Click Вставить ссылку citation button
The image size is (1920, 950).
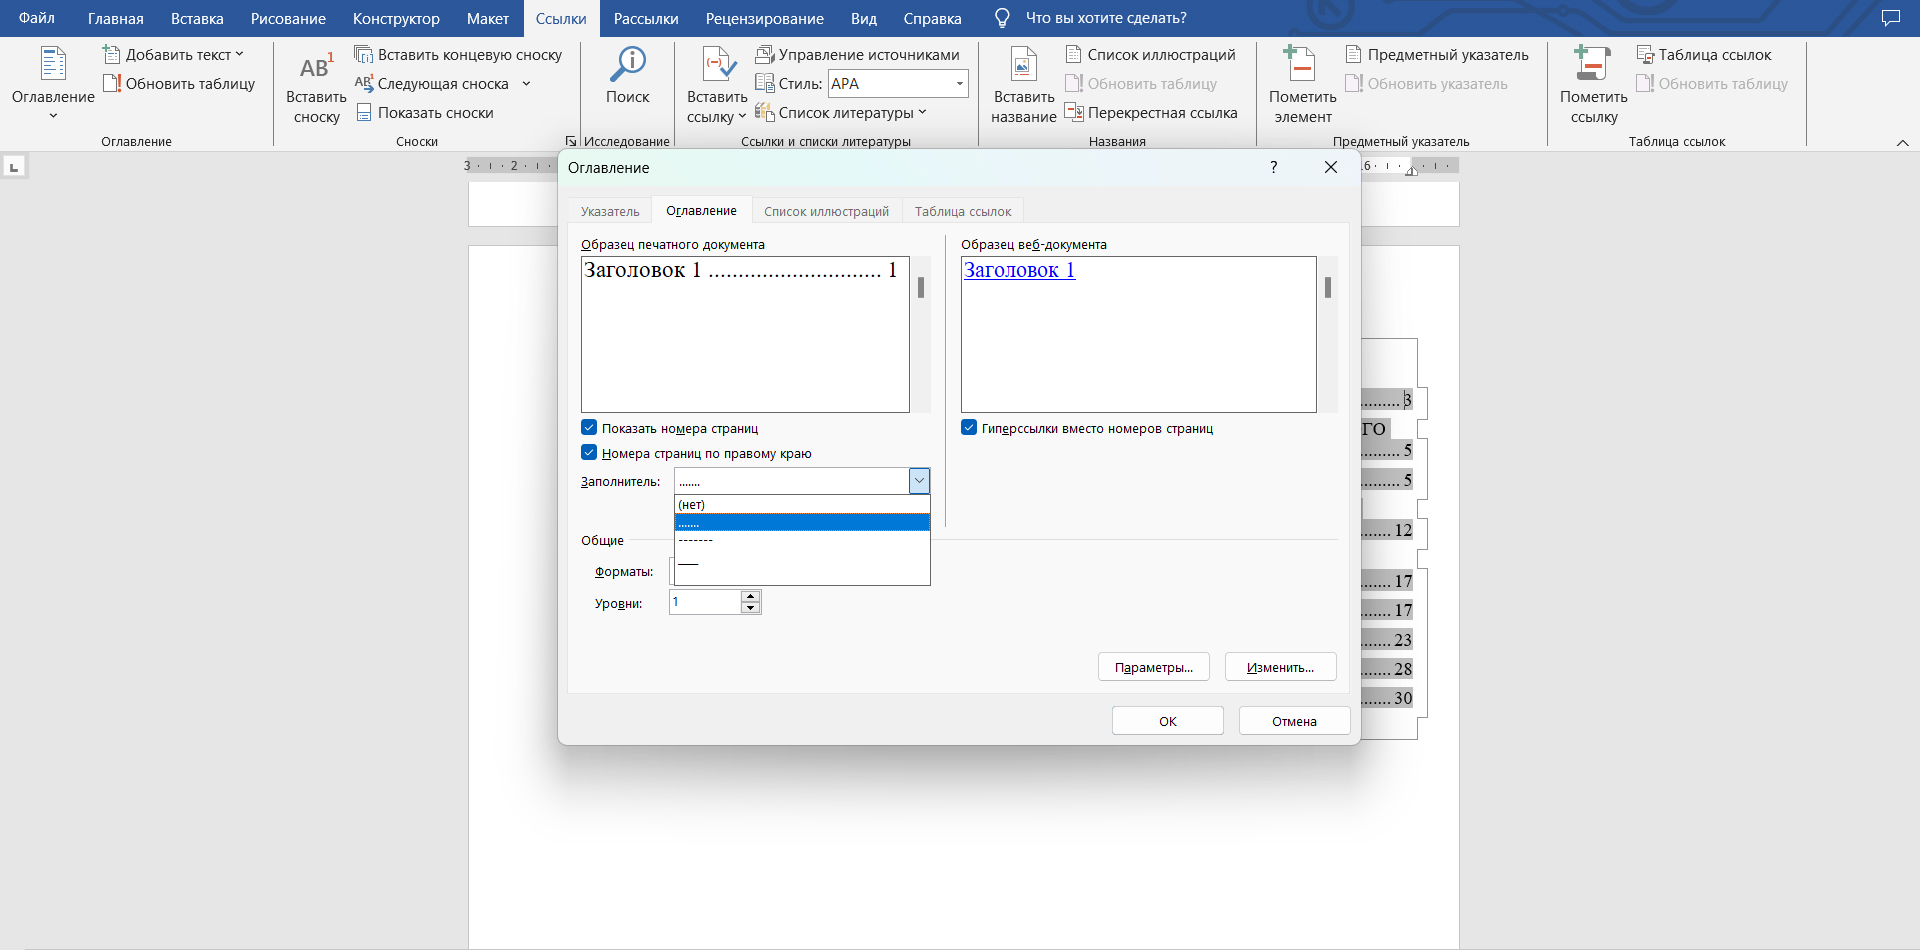coord(717,87)
